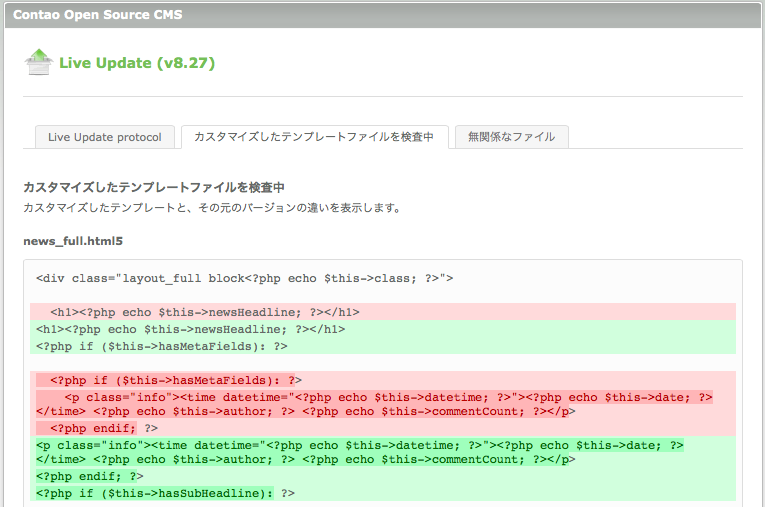Click the green php endif line
765x507 pixels.
coord(383,476)
